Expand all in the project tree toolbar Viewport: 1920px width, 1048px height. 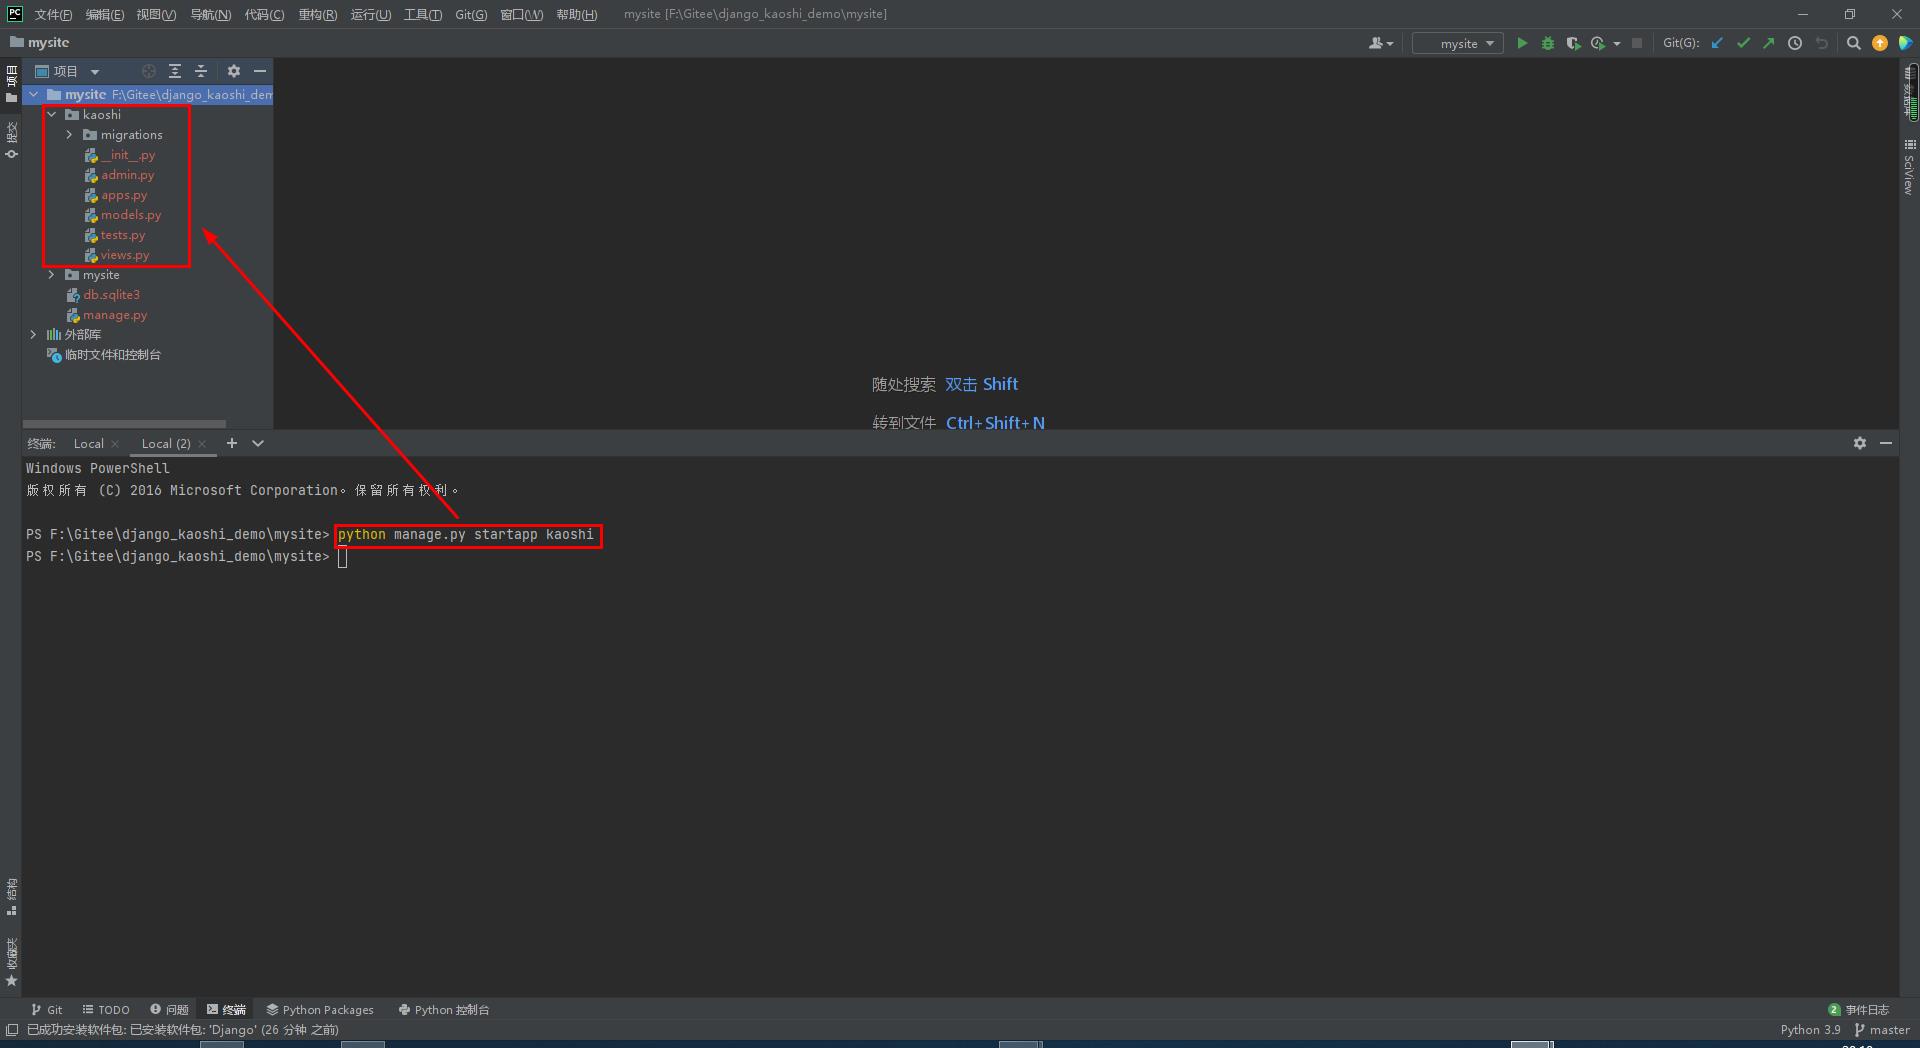click(175, 71)
